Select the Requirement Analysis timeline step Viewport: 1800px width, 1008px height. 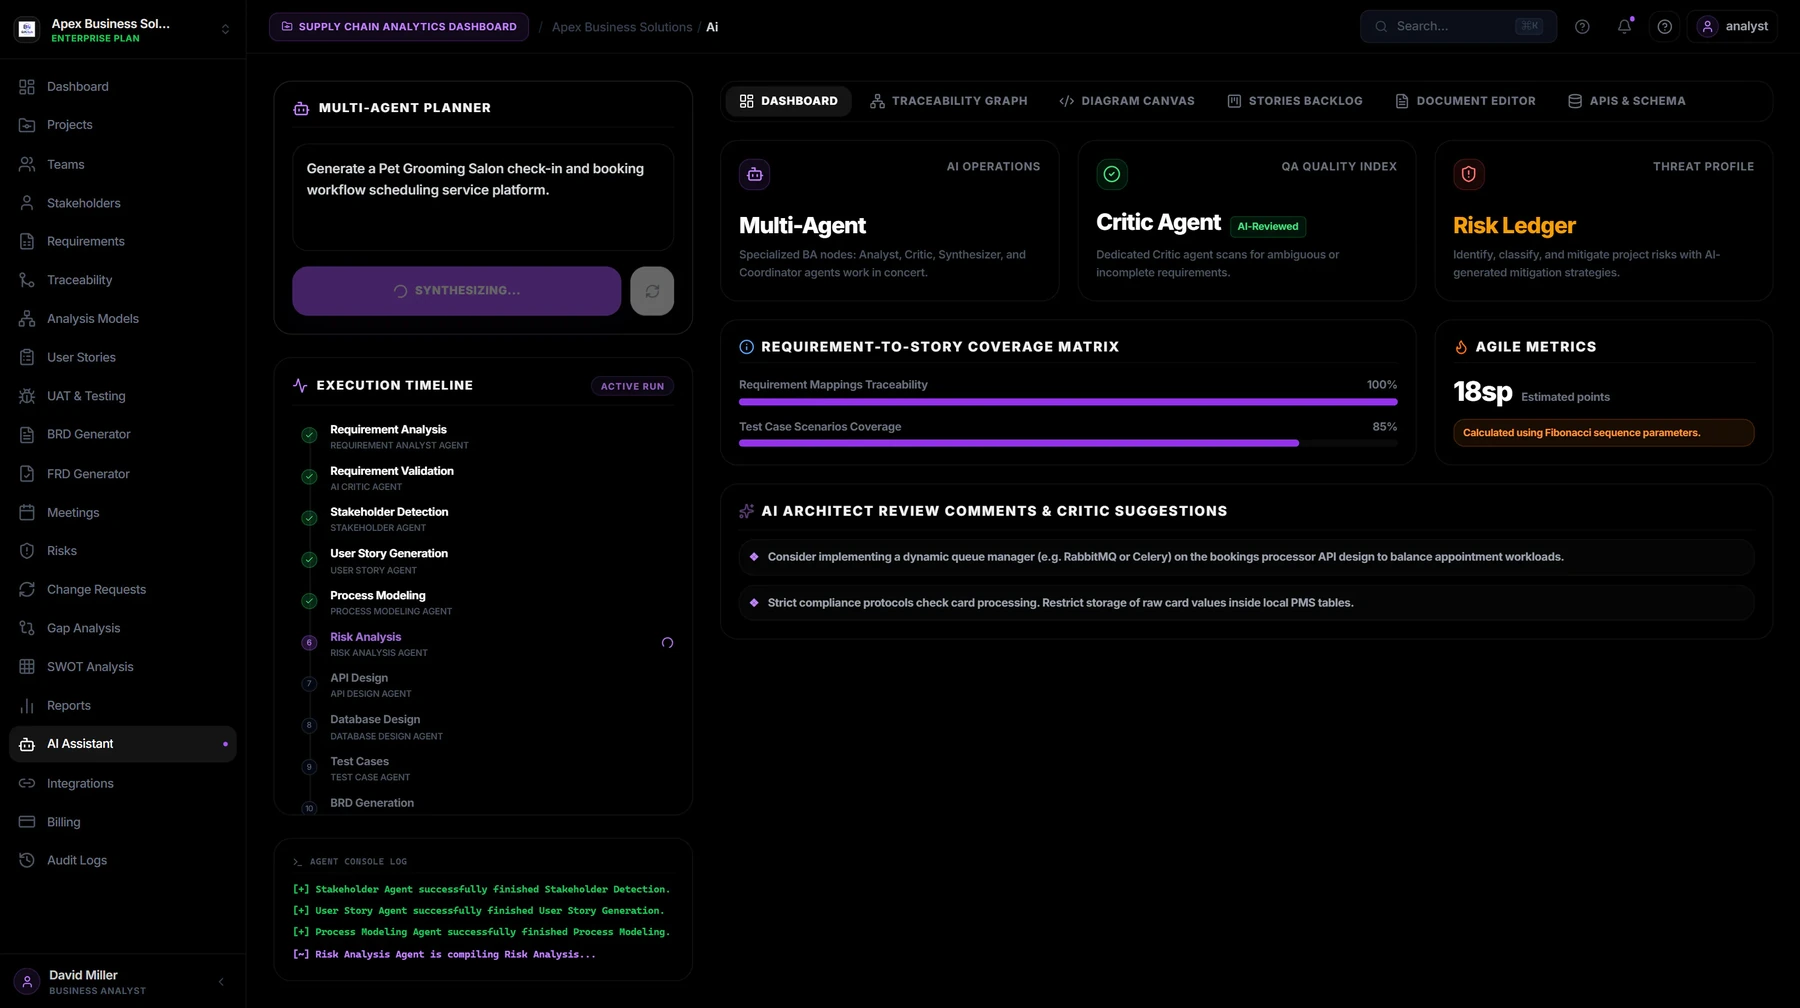click(483, 437)
